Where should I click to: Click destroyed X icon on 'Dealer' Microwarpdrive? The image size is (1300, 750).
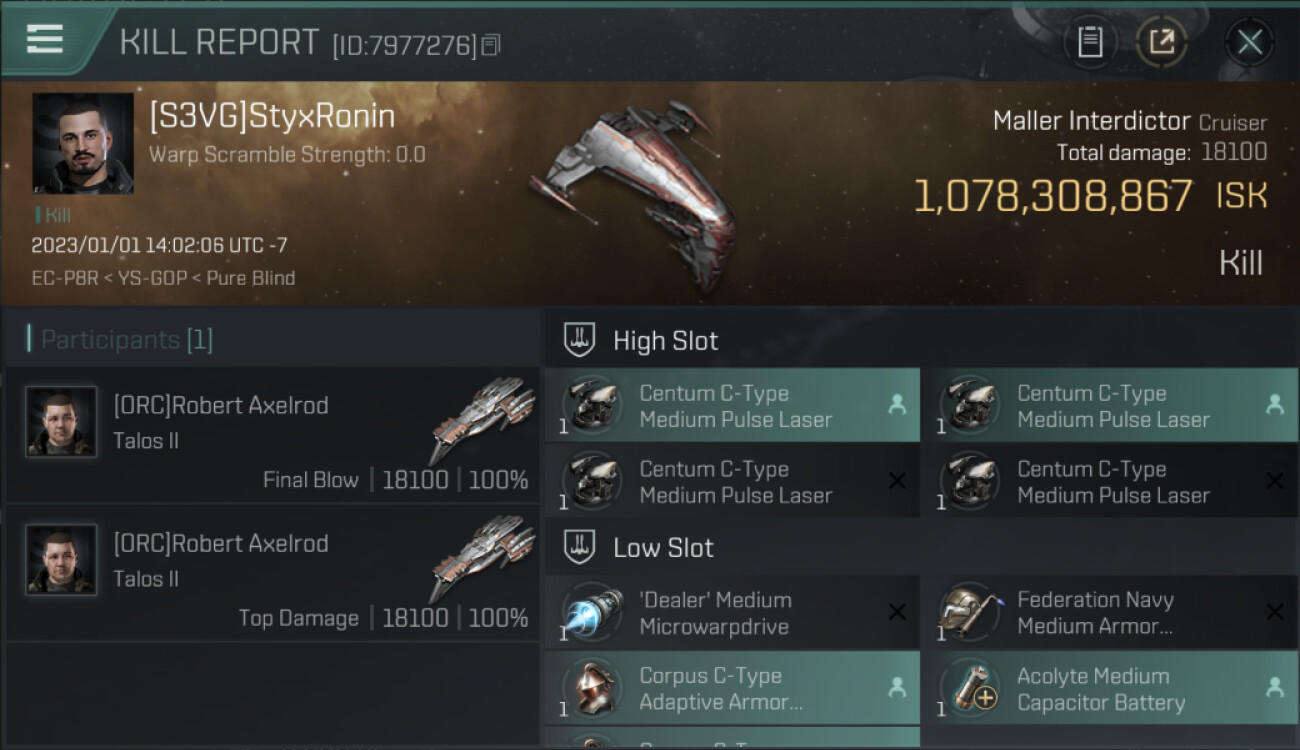897,613
